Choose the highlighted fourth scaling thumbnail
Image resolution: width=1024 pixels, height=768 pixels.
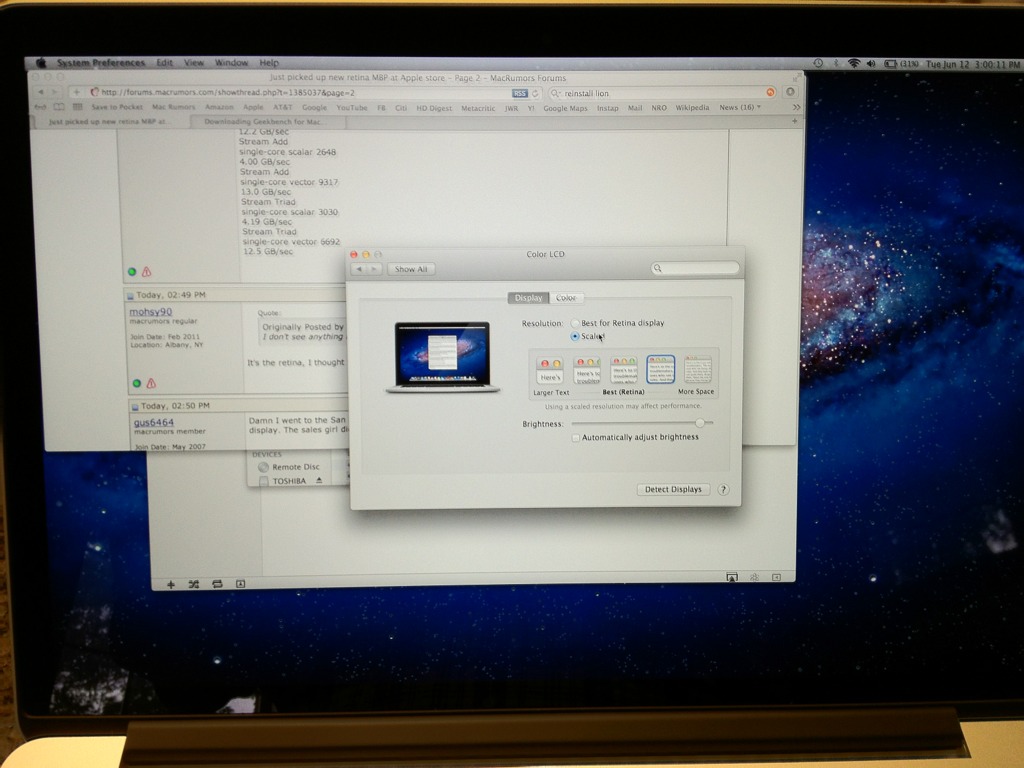660,370
